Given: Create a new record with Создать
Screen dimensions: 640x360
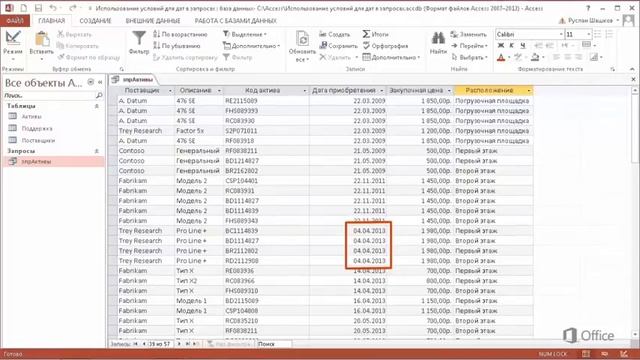Looking at the screenshot, I should point(334,34).
